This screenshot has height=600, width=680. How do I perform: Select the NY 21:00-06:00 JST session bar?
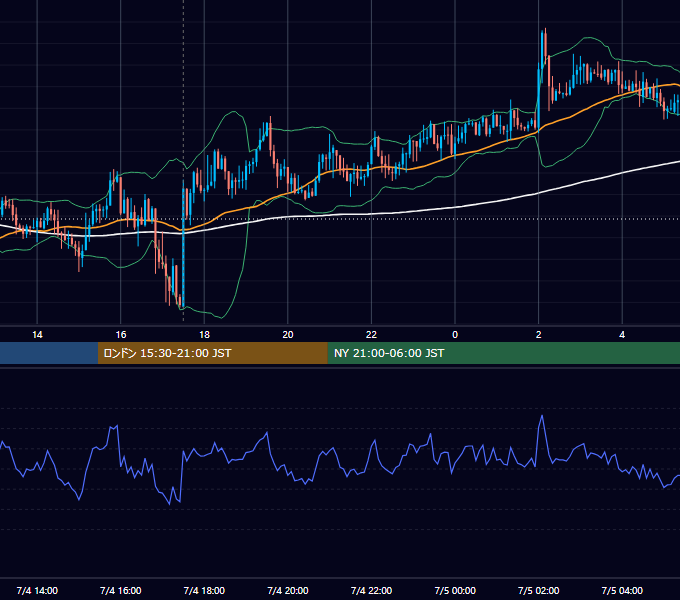[x=503, y=353]
